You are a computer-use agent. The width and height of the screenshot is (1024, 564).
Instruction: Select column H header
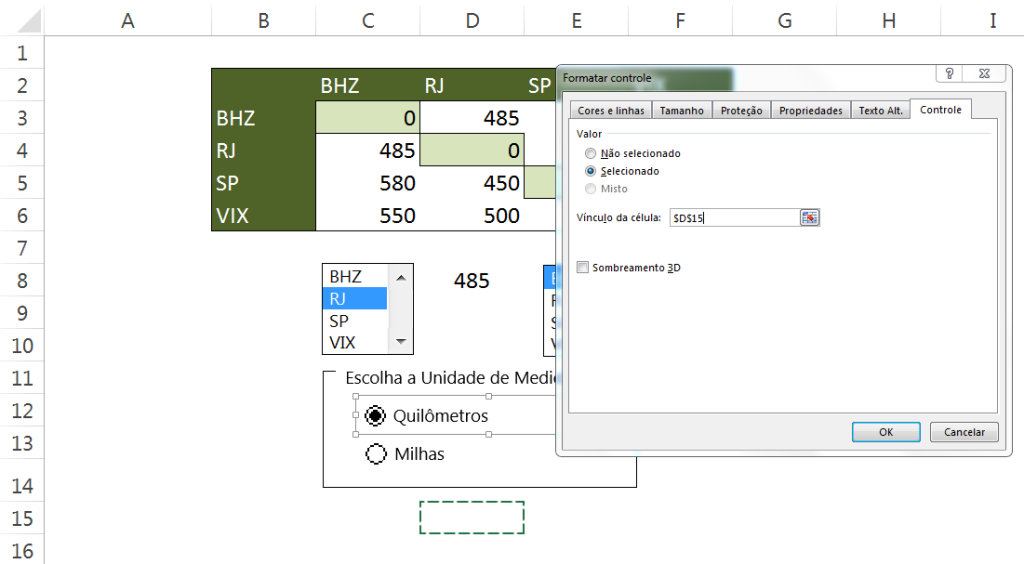click(889, 20)
